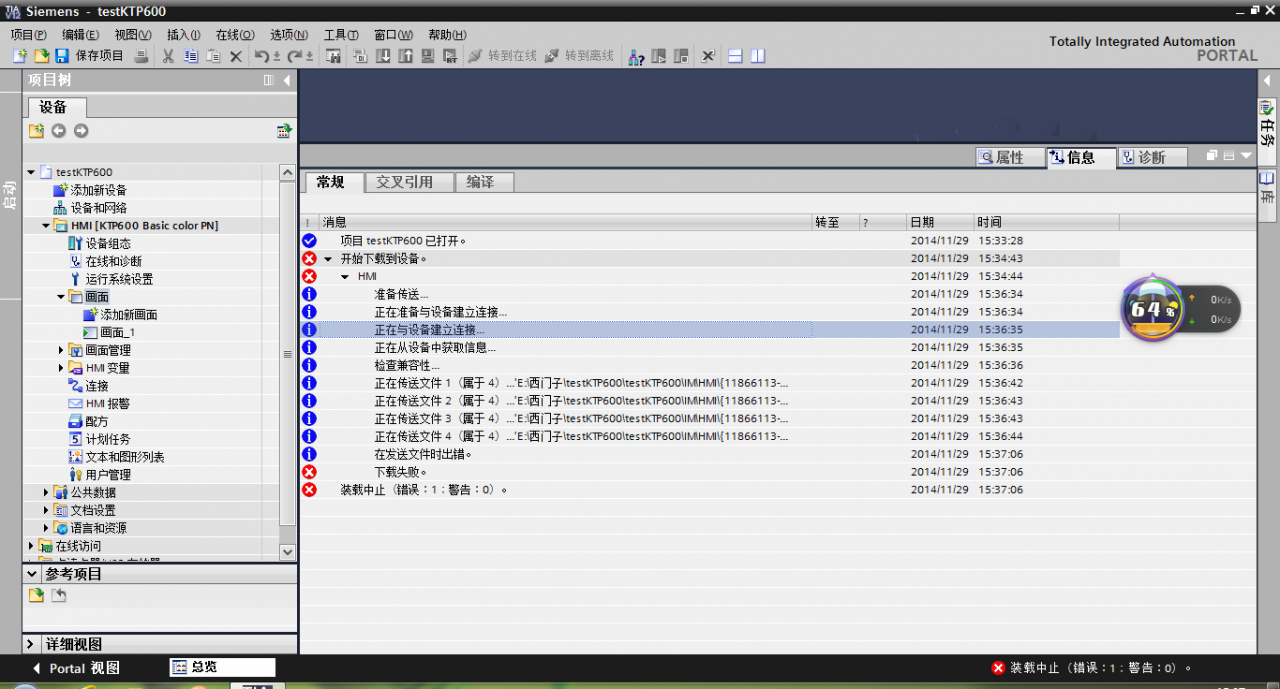The width and height of the screenshot is (1280, 689).
Task: Click the New project toolbar icon
Action: pyautogui.click(x=20, y=56)
